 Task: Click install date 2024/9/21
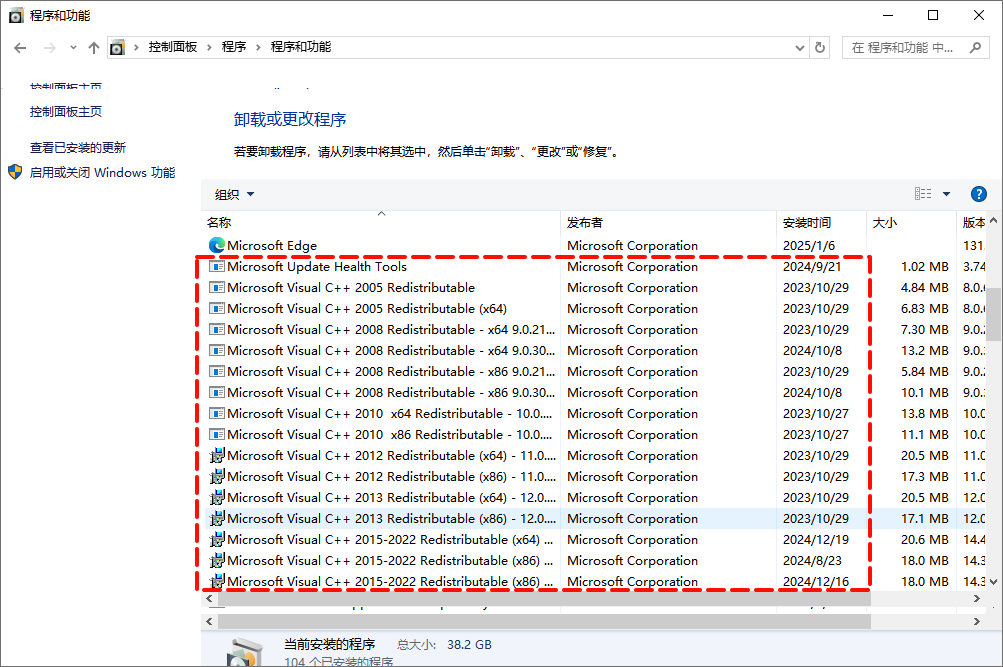click(812, 266)
